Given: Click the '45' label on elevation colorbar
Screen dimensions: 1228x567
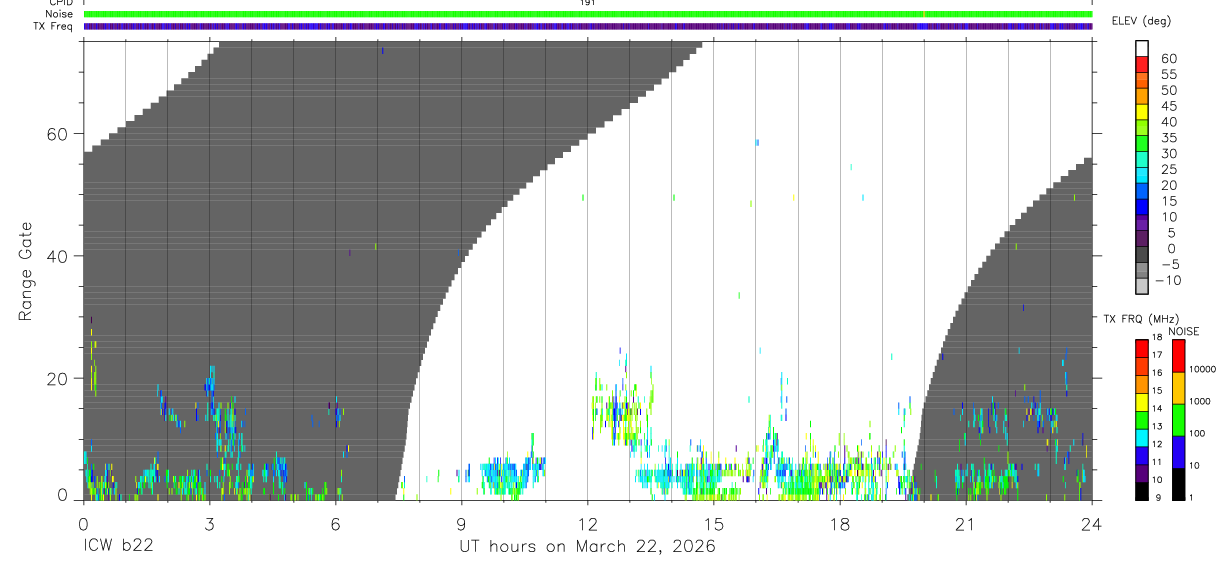Looking at the screenshot, I should [1169, 106].
